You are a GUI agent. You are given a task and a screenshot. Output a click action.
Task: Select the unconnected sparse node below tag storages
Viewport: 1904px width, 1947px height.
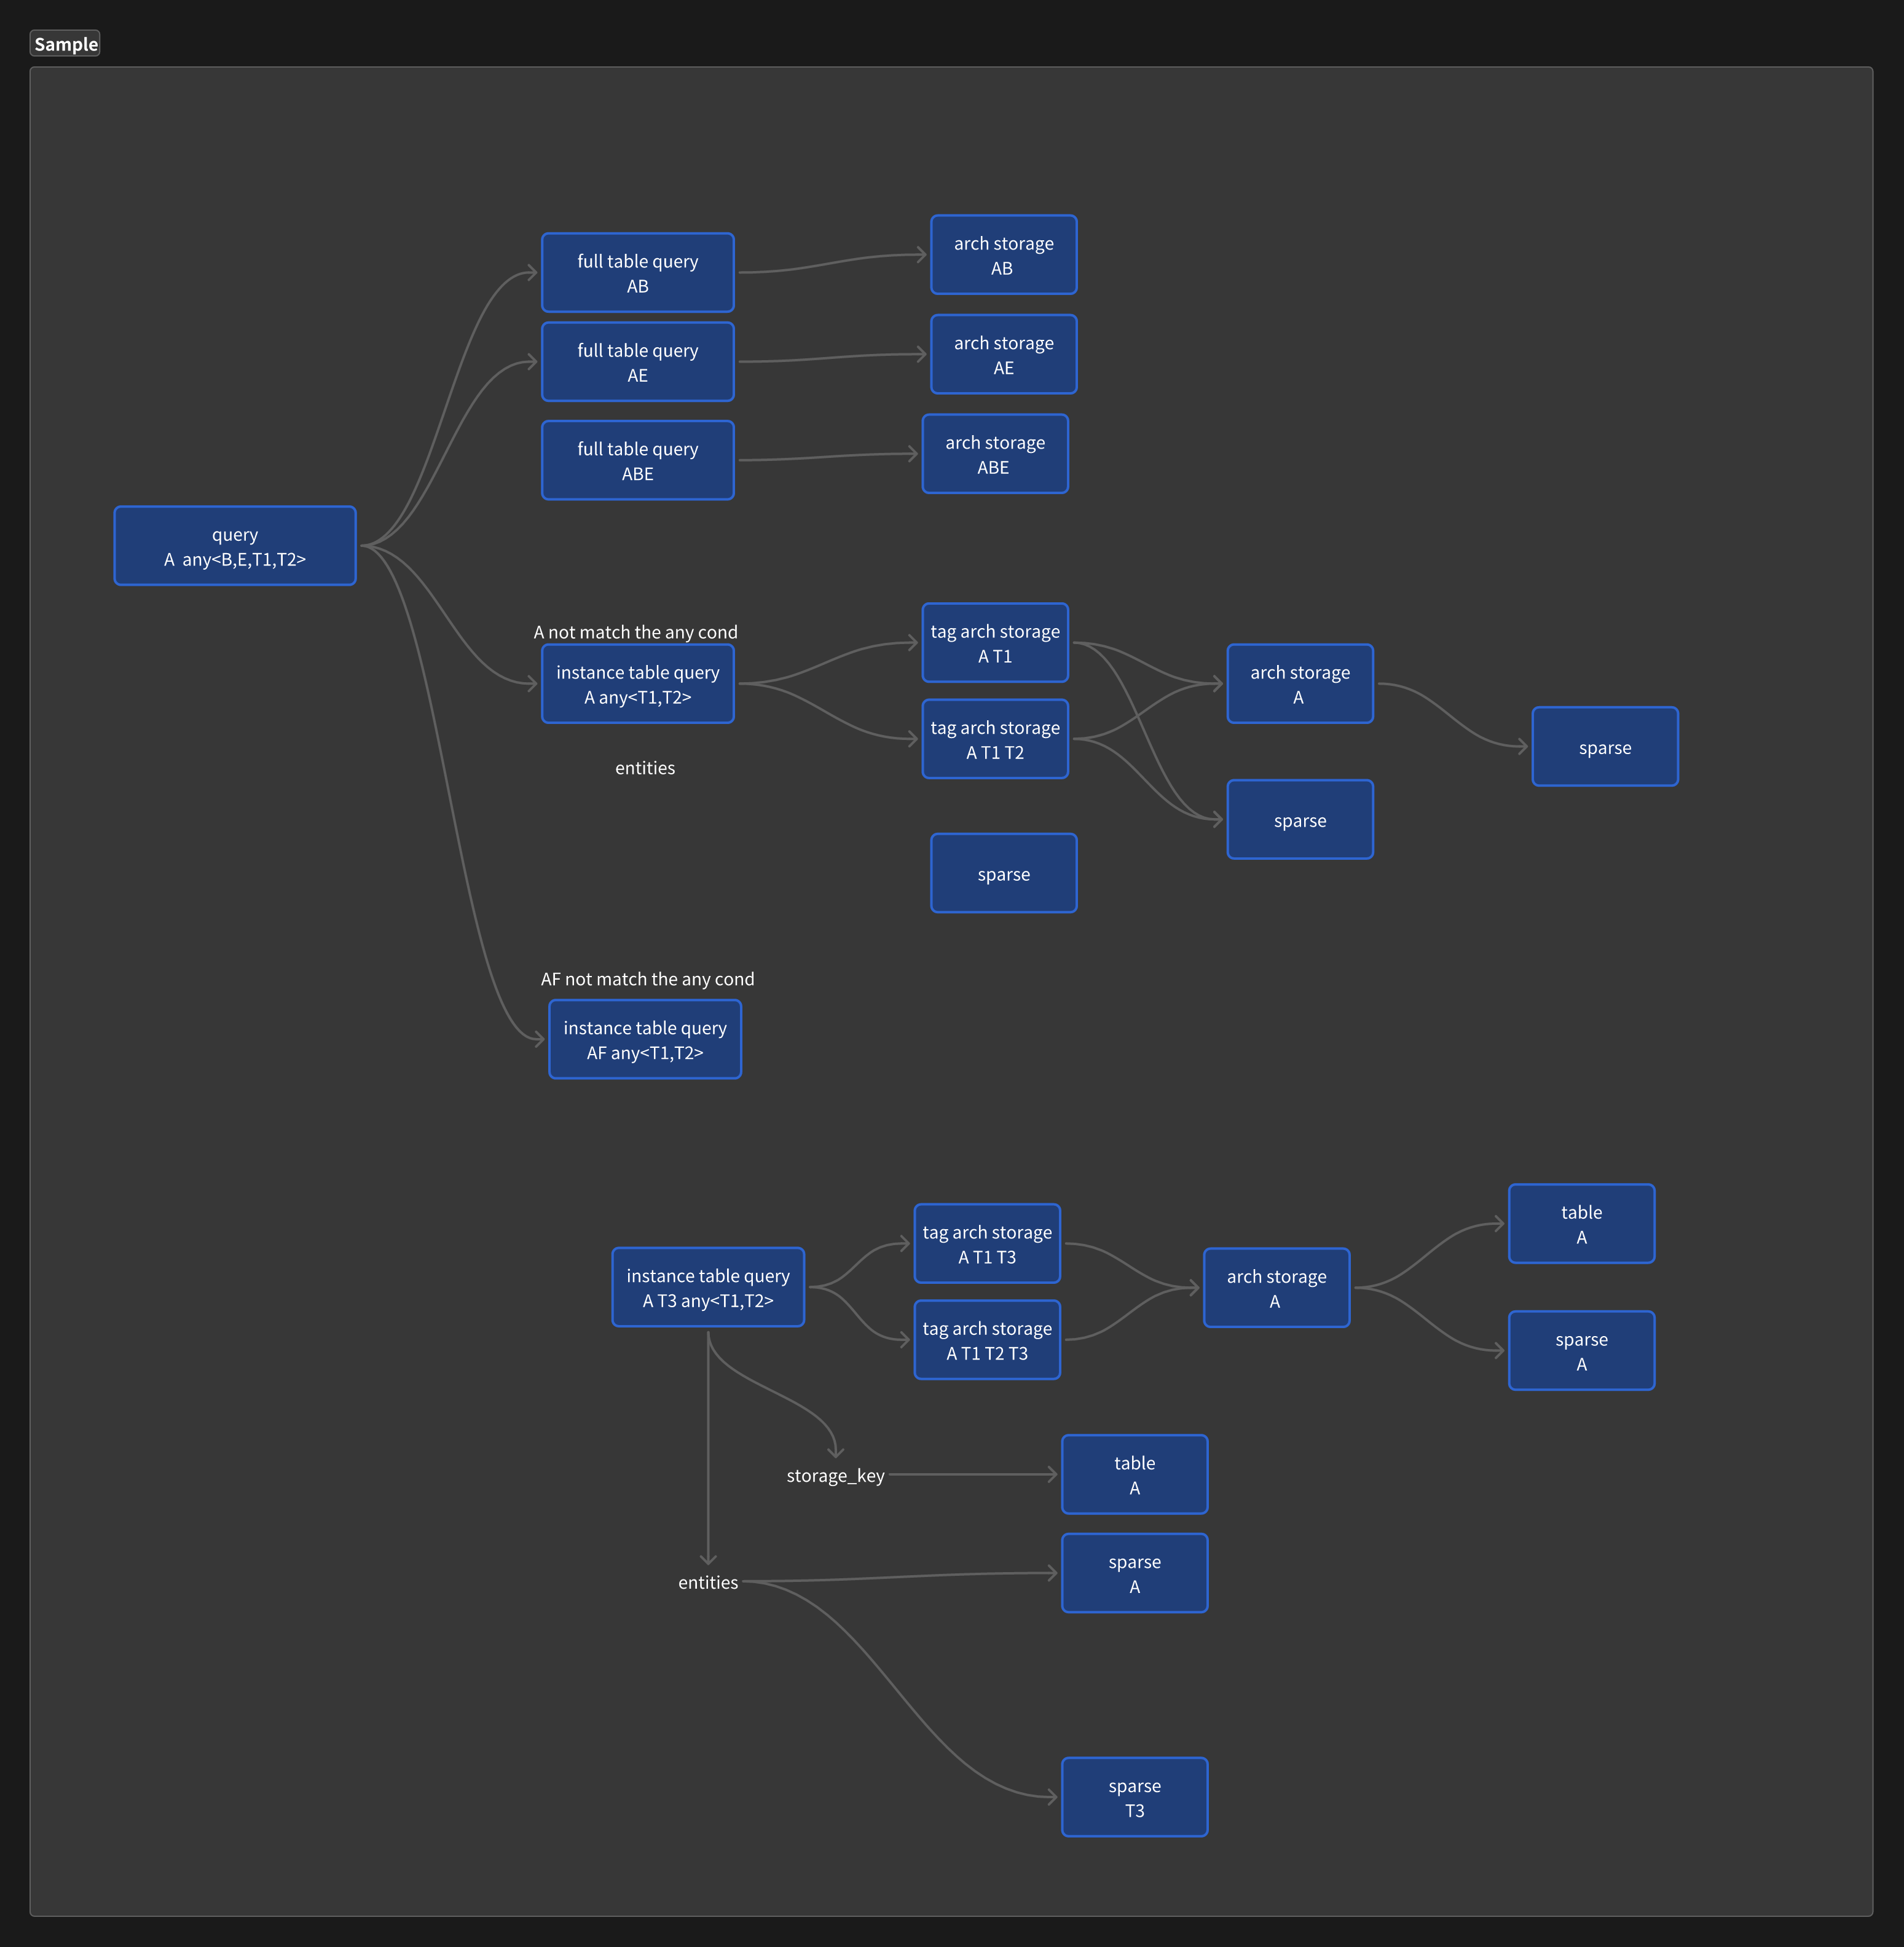(x=1003, y=874)
